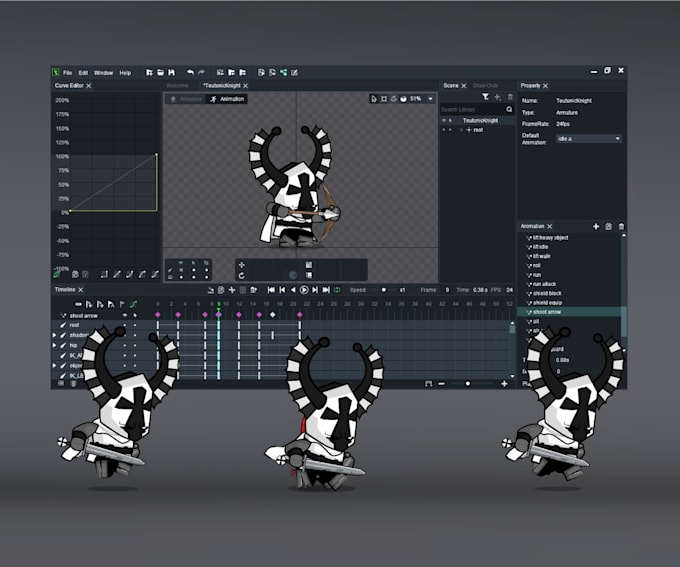The image size is (680, 567).
Task: Toggle visibility dot of root bone in Scene
Action: coord(444,130)
